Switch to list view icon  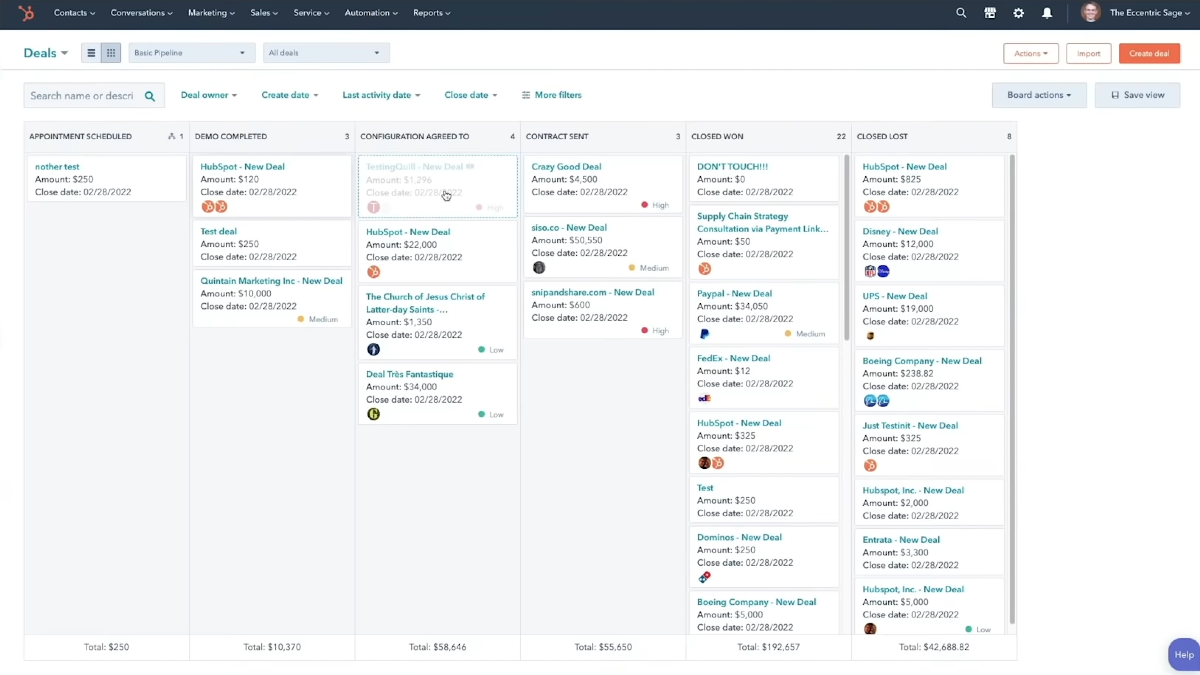(x=91, y=53)
